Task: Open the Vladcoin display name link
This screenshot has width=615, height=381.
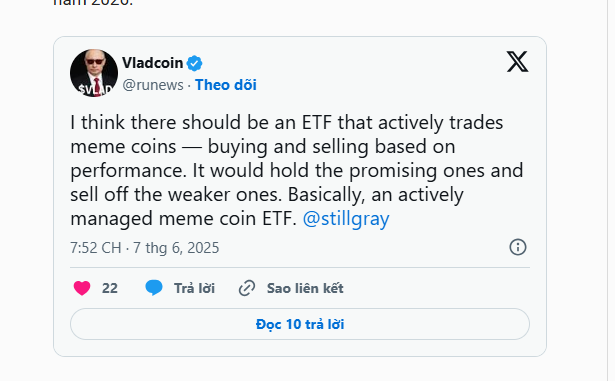Action: coord(153,63)
